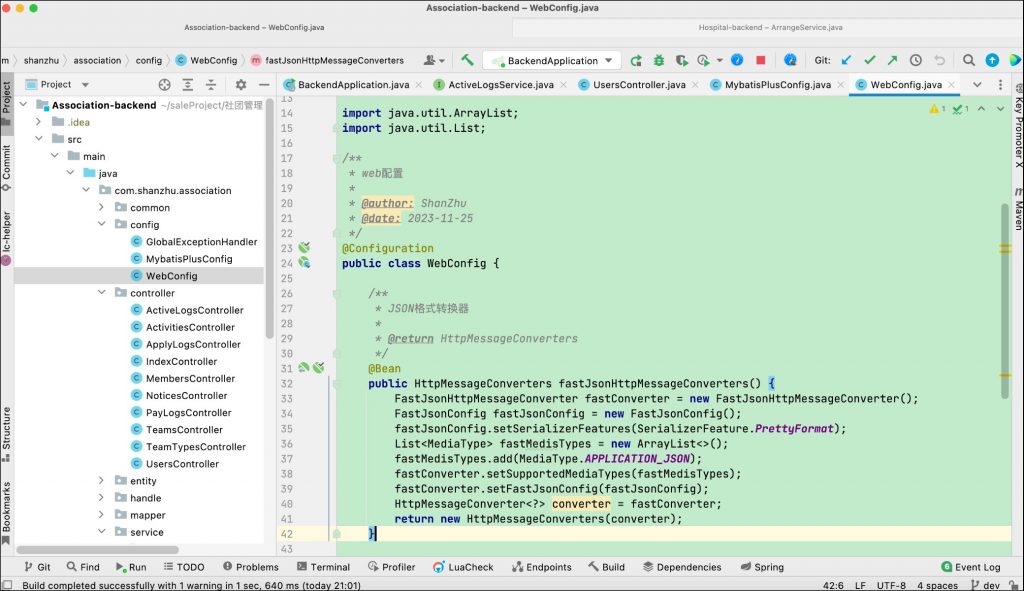Open Git show history clock icon
Viewport: 1024px width, 591px height.
[915, 60]
